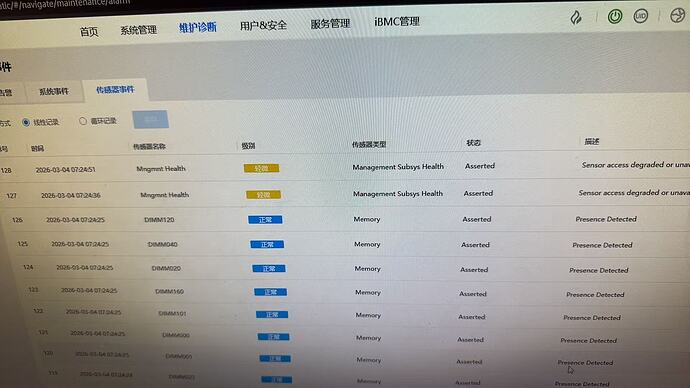
Task: Click Mngmnt Health in row 128
Action: click(161, 168)
